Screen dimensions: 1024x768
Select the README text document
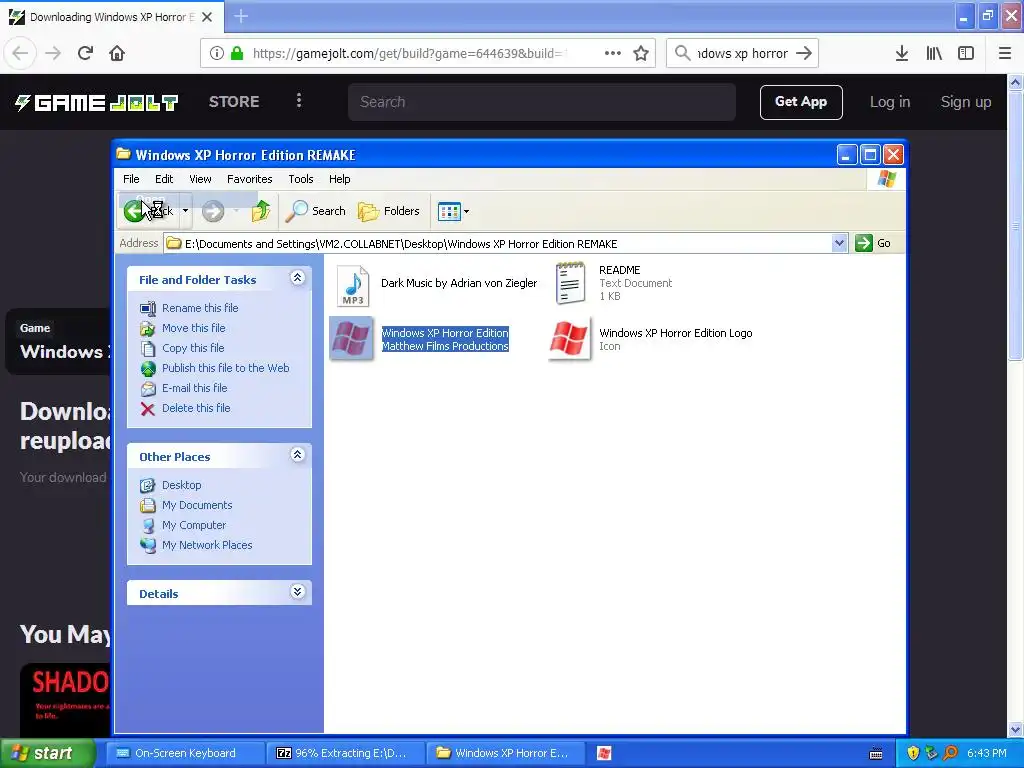[x=613, y=283]
